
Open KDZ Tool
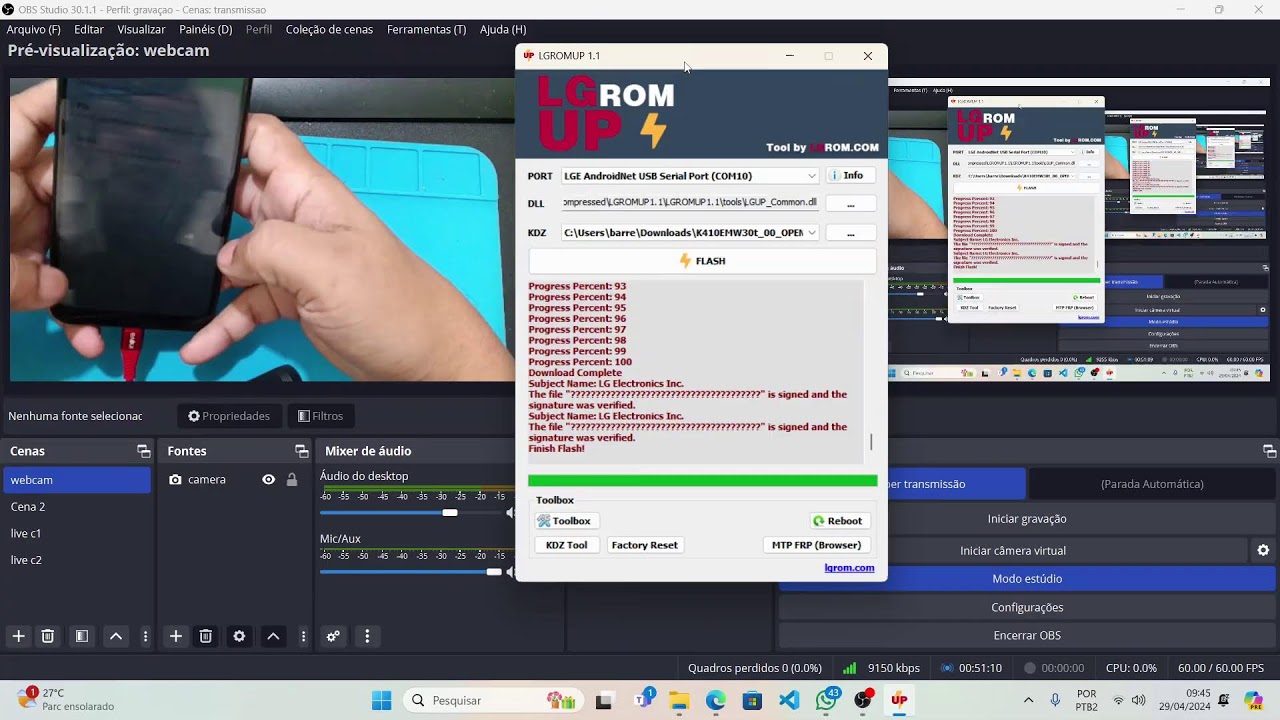(x=567, y=545)
